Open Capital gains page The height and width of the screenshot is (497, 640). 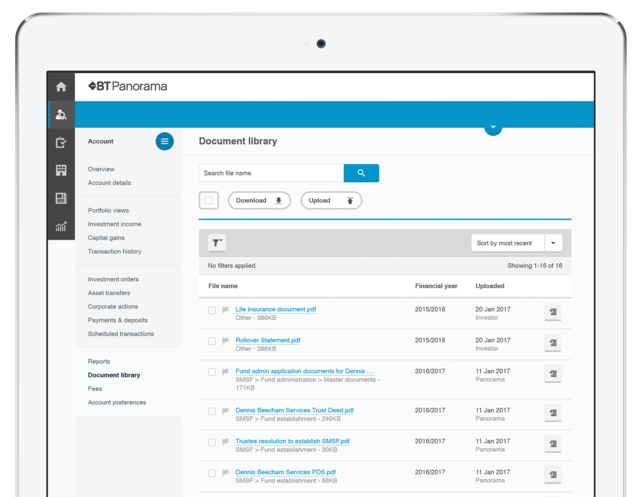[106, 238]
